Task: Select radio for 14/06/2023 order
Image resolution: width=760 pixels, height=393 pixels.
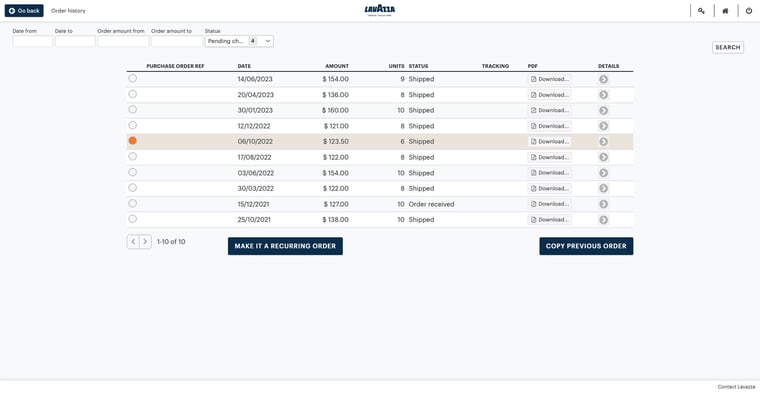Action: click(132, 78)
